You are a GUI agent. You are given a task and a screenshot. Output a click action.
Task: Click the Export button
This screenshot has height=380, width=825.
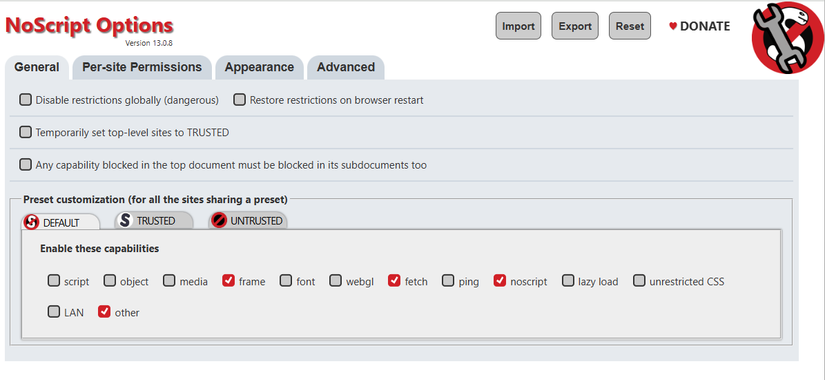575,26
